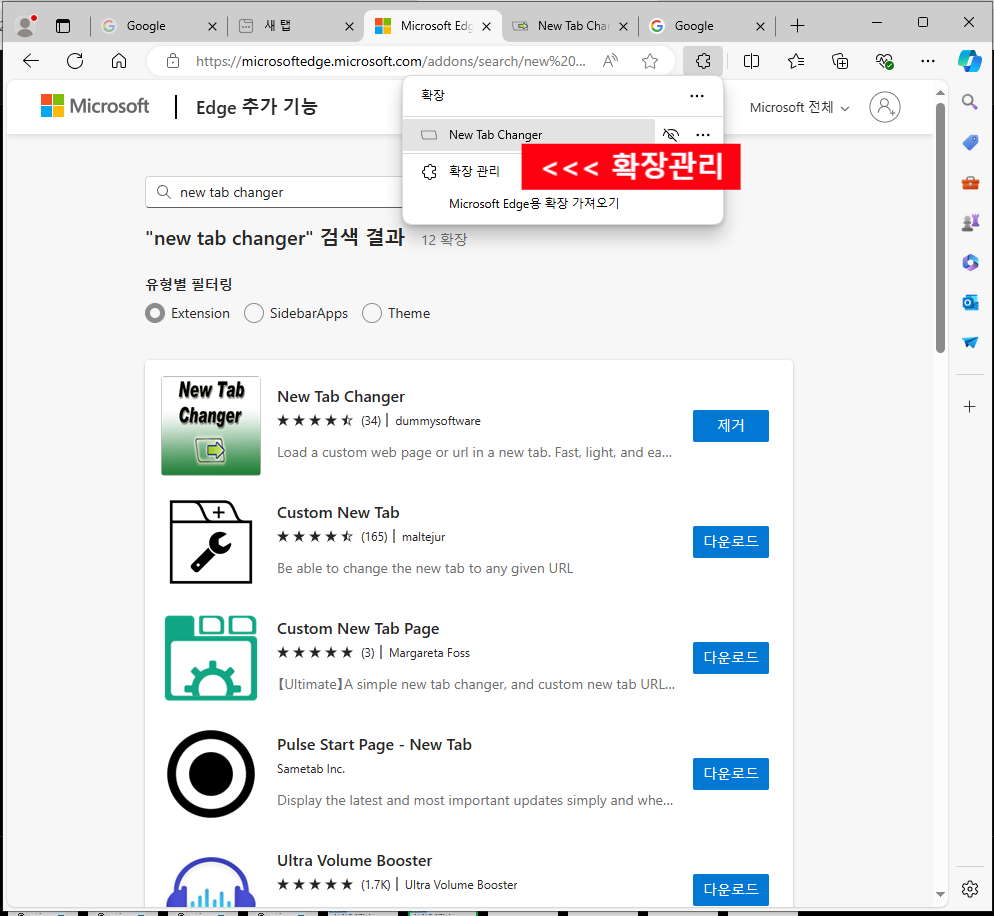Image resolution: width=994 pixels, height=916 pixels.
Task: Open Split screen icon in toolbar
Action: coord(751,61)
